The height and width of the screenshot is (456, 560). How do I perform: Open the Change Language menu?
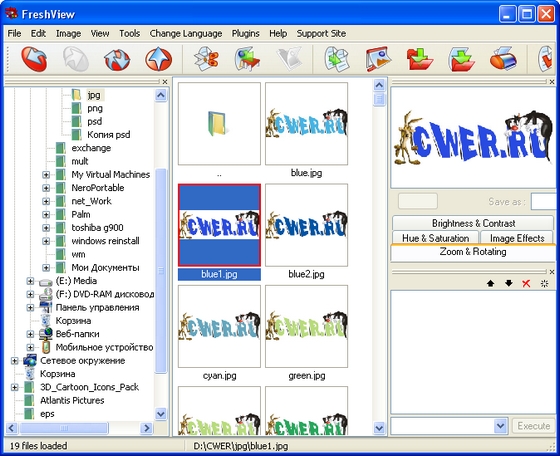(186, 34)
